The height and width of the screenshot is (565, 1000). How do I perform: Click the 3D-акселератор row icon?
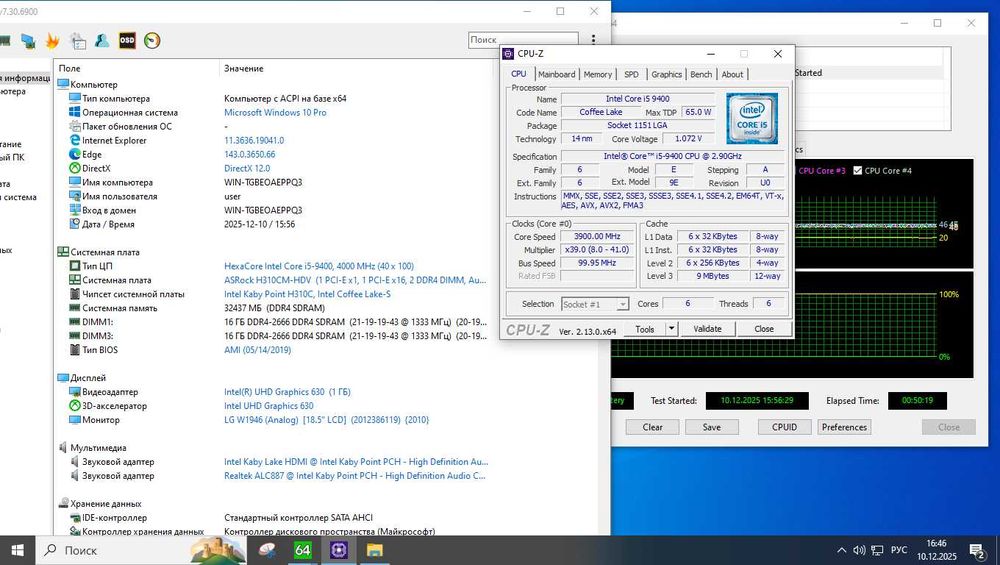pos(75,406)
